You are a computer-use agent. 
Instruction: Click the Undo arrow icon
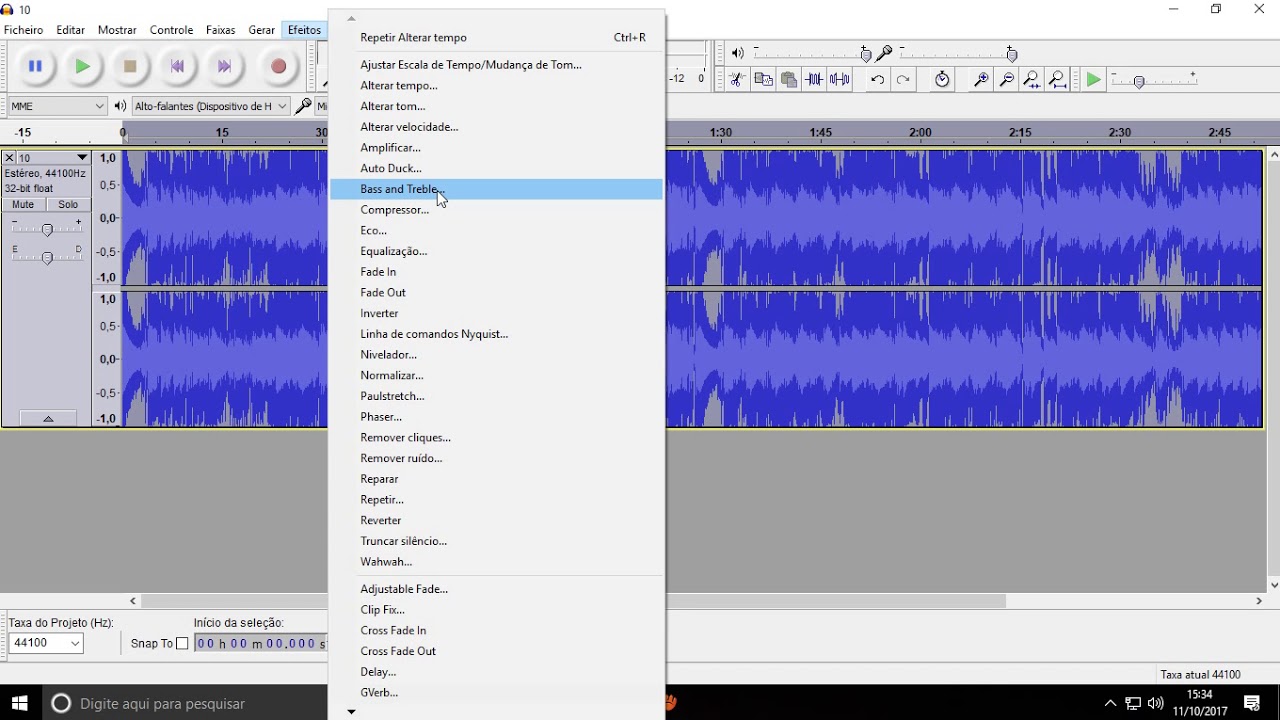(x=877, y=80)
